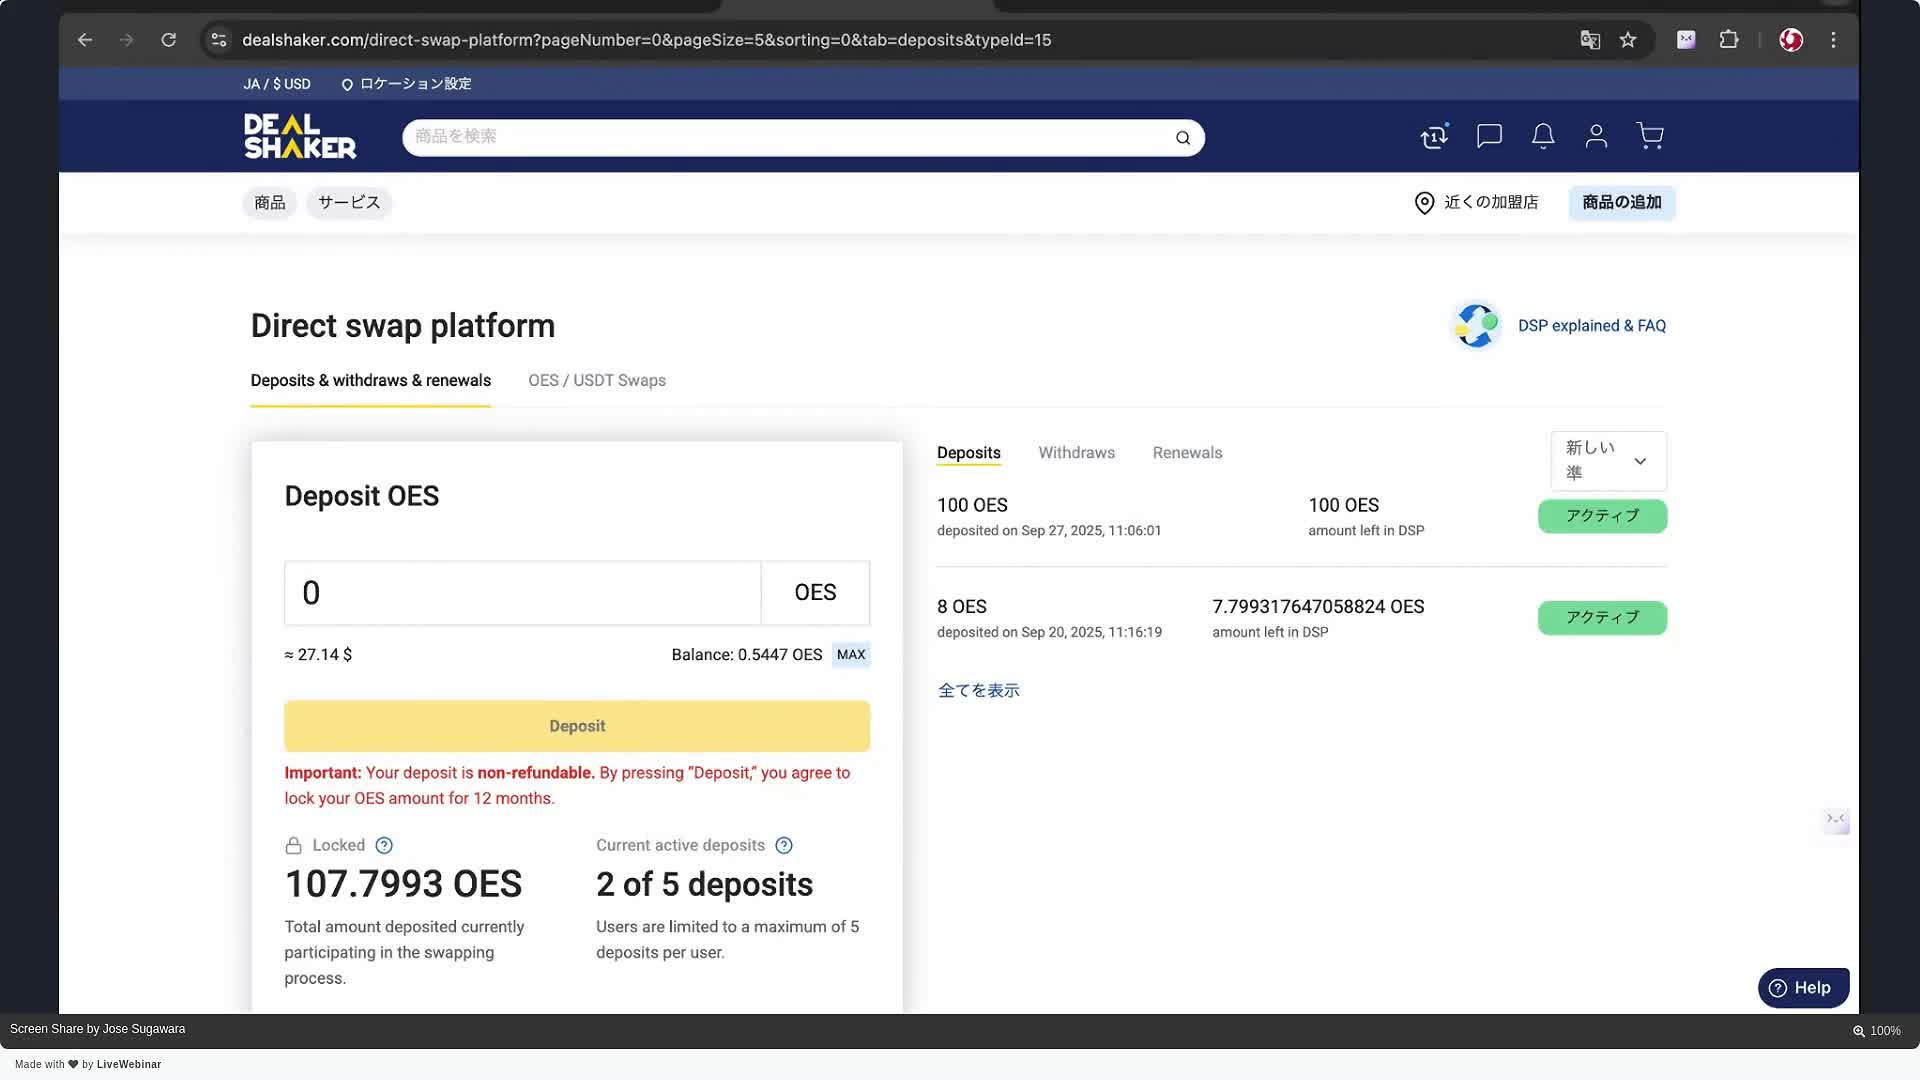Viewport: 1920px width, 1080px height.
Task: Open the shopping cart icon
Action: point(1650,136)
